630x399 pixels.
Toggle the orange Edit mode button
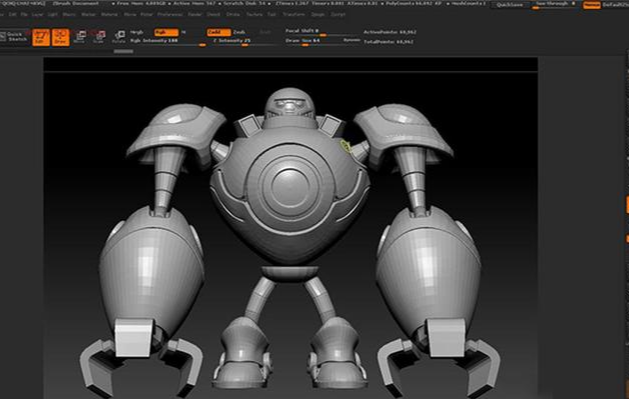pyautogui.click(x=41, y=37)
